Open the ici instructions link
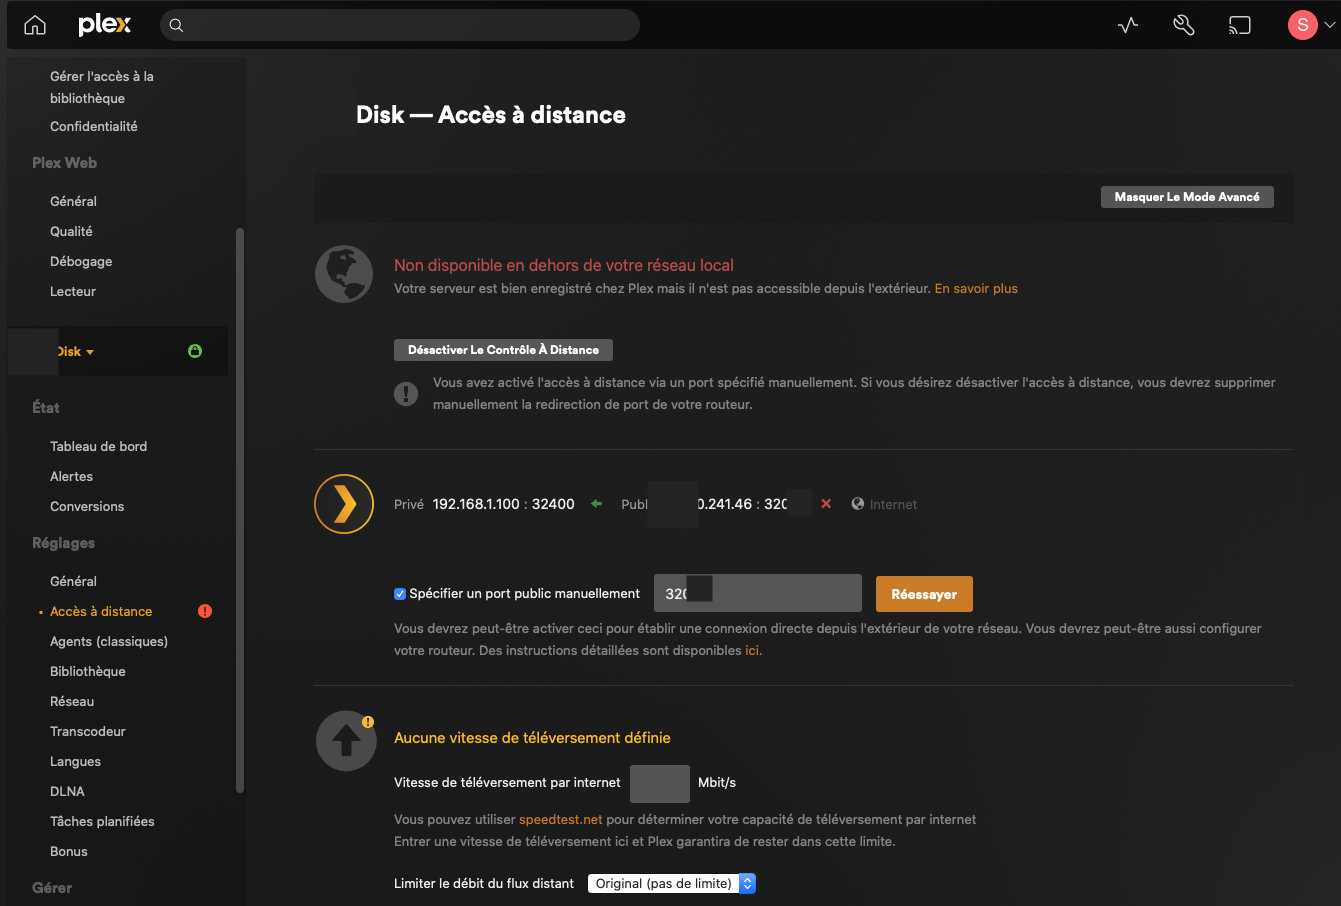 [751, 650]
